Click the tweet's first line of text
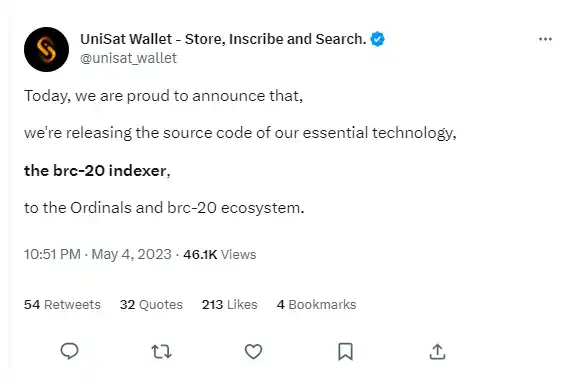The image size is (580, 388). coord(163,96)
